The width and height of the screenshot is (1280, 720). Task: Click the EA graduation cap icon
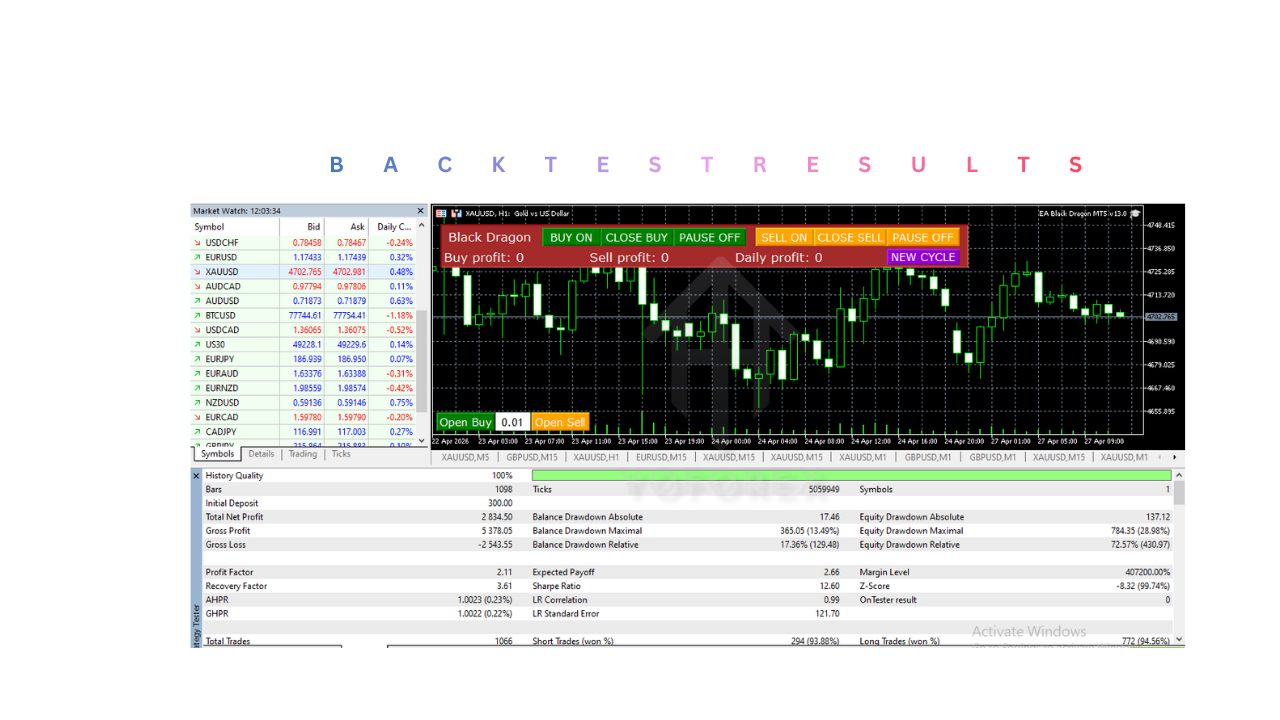1135,213
